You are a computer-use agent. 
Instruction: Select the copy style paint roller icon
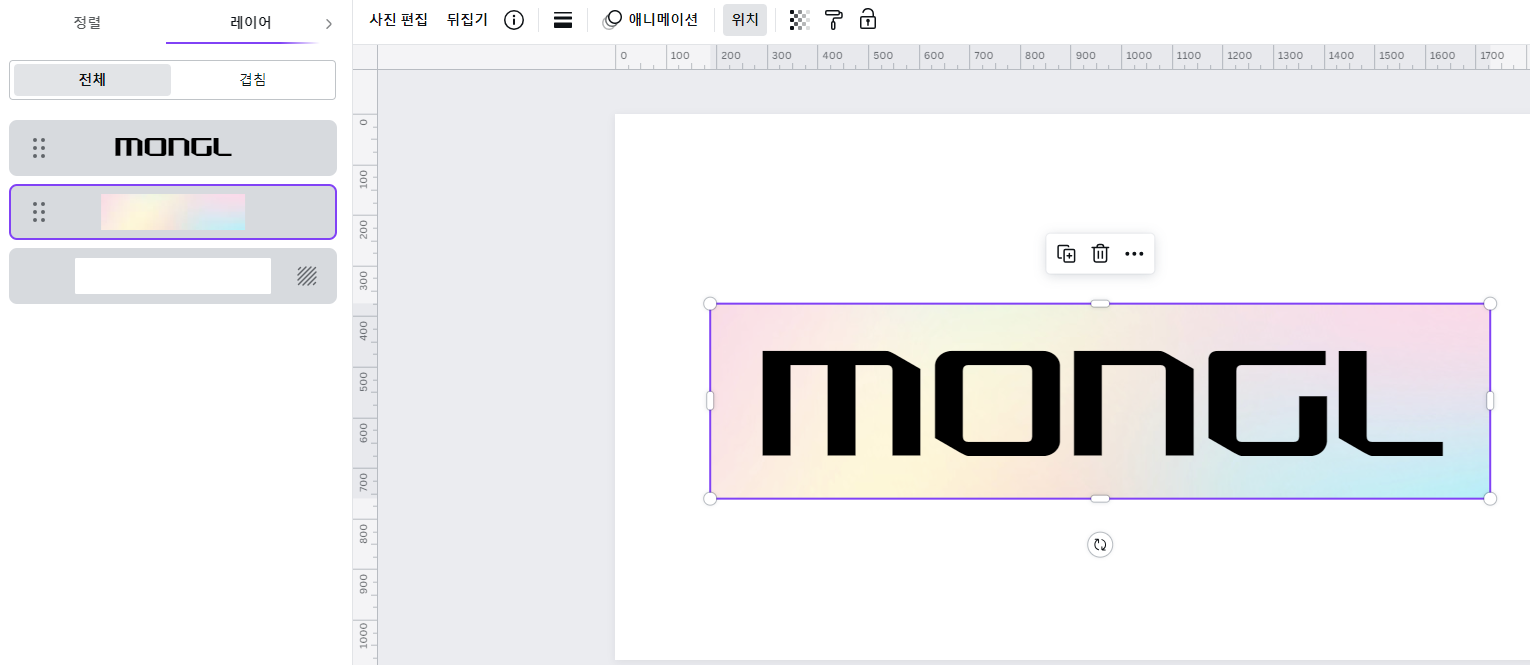coord(834,19)
